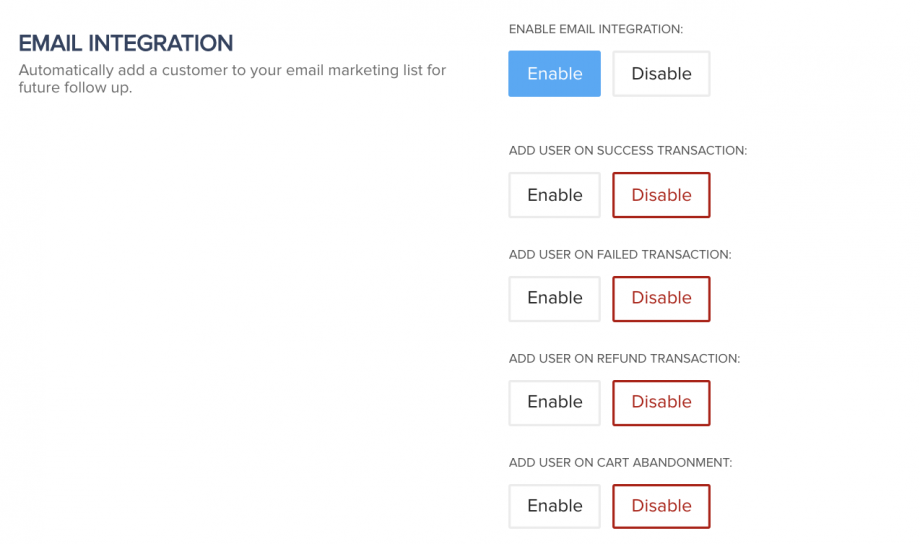Disable adding user on failed transaction

tap(661, 298)
